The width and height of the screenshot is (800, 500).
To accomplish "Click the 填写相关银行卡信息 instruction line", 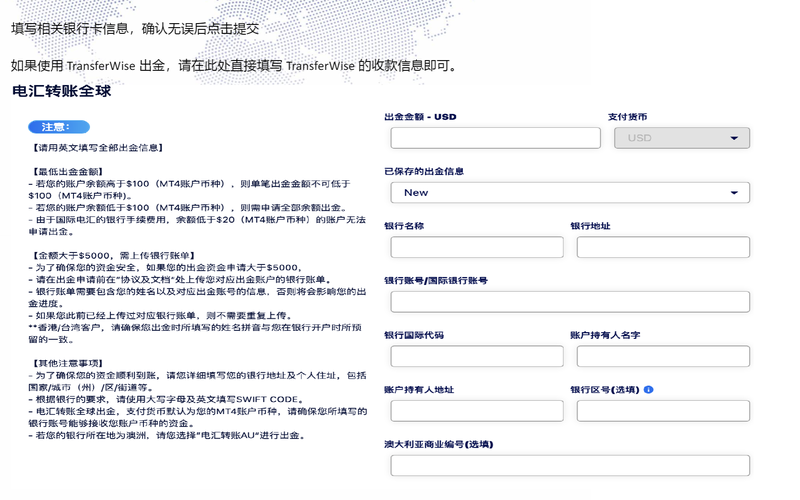I will point(135,29).
